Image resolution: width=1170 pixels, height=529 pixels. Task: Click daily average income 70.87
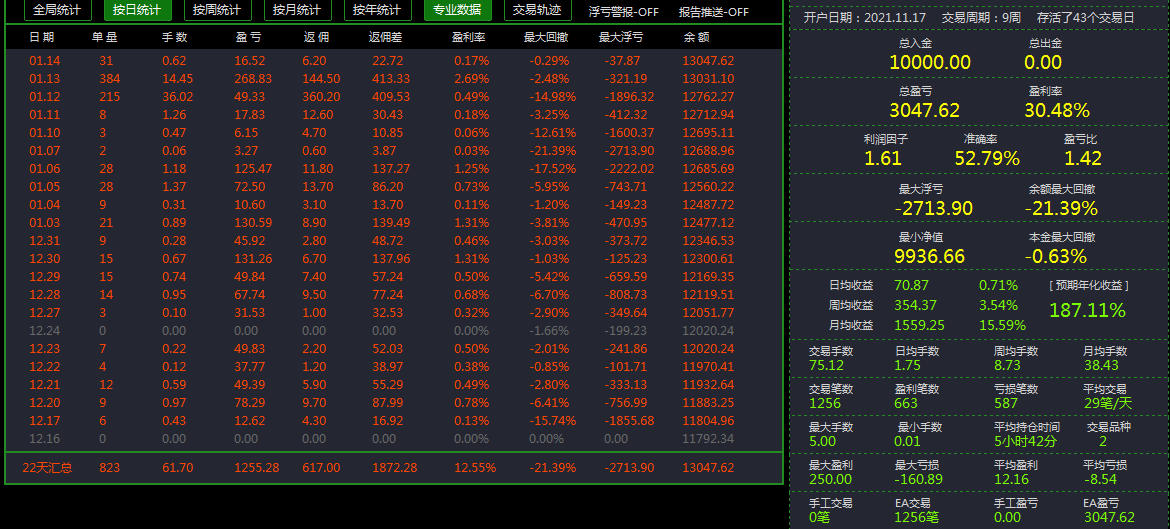point(911,285)
